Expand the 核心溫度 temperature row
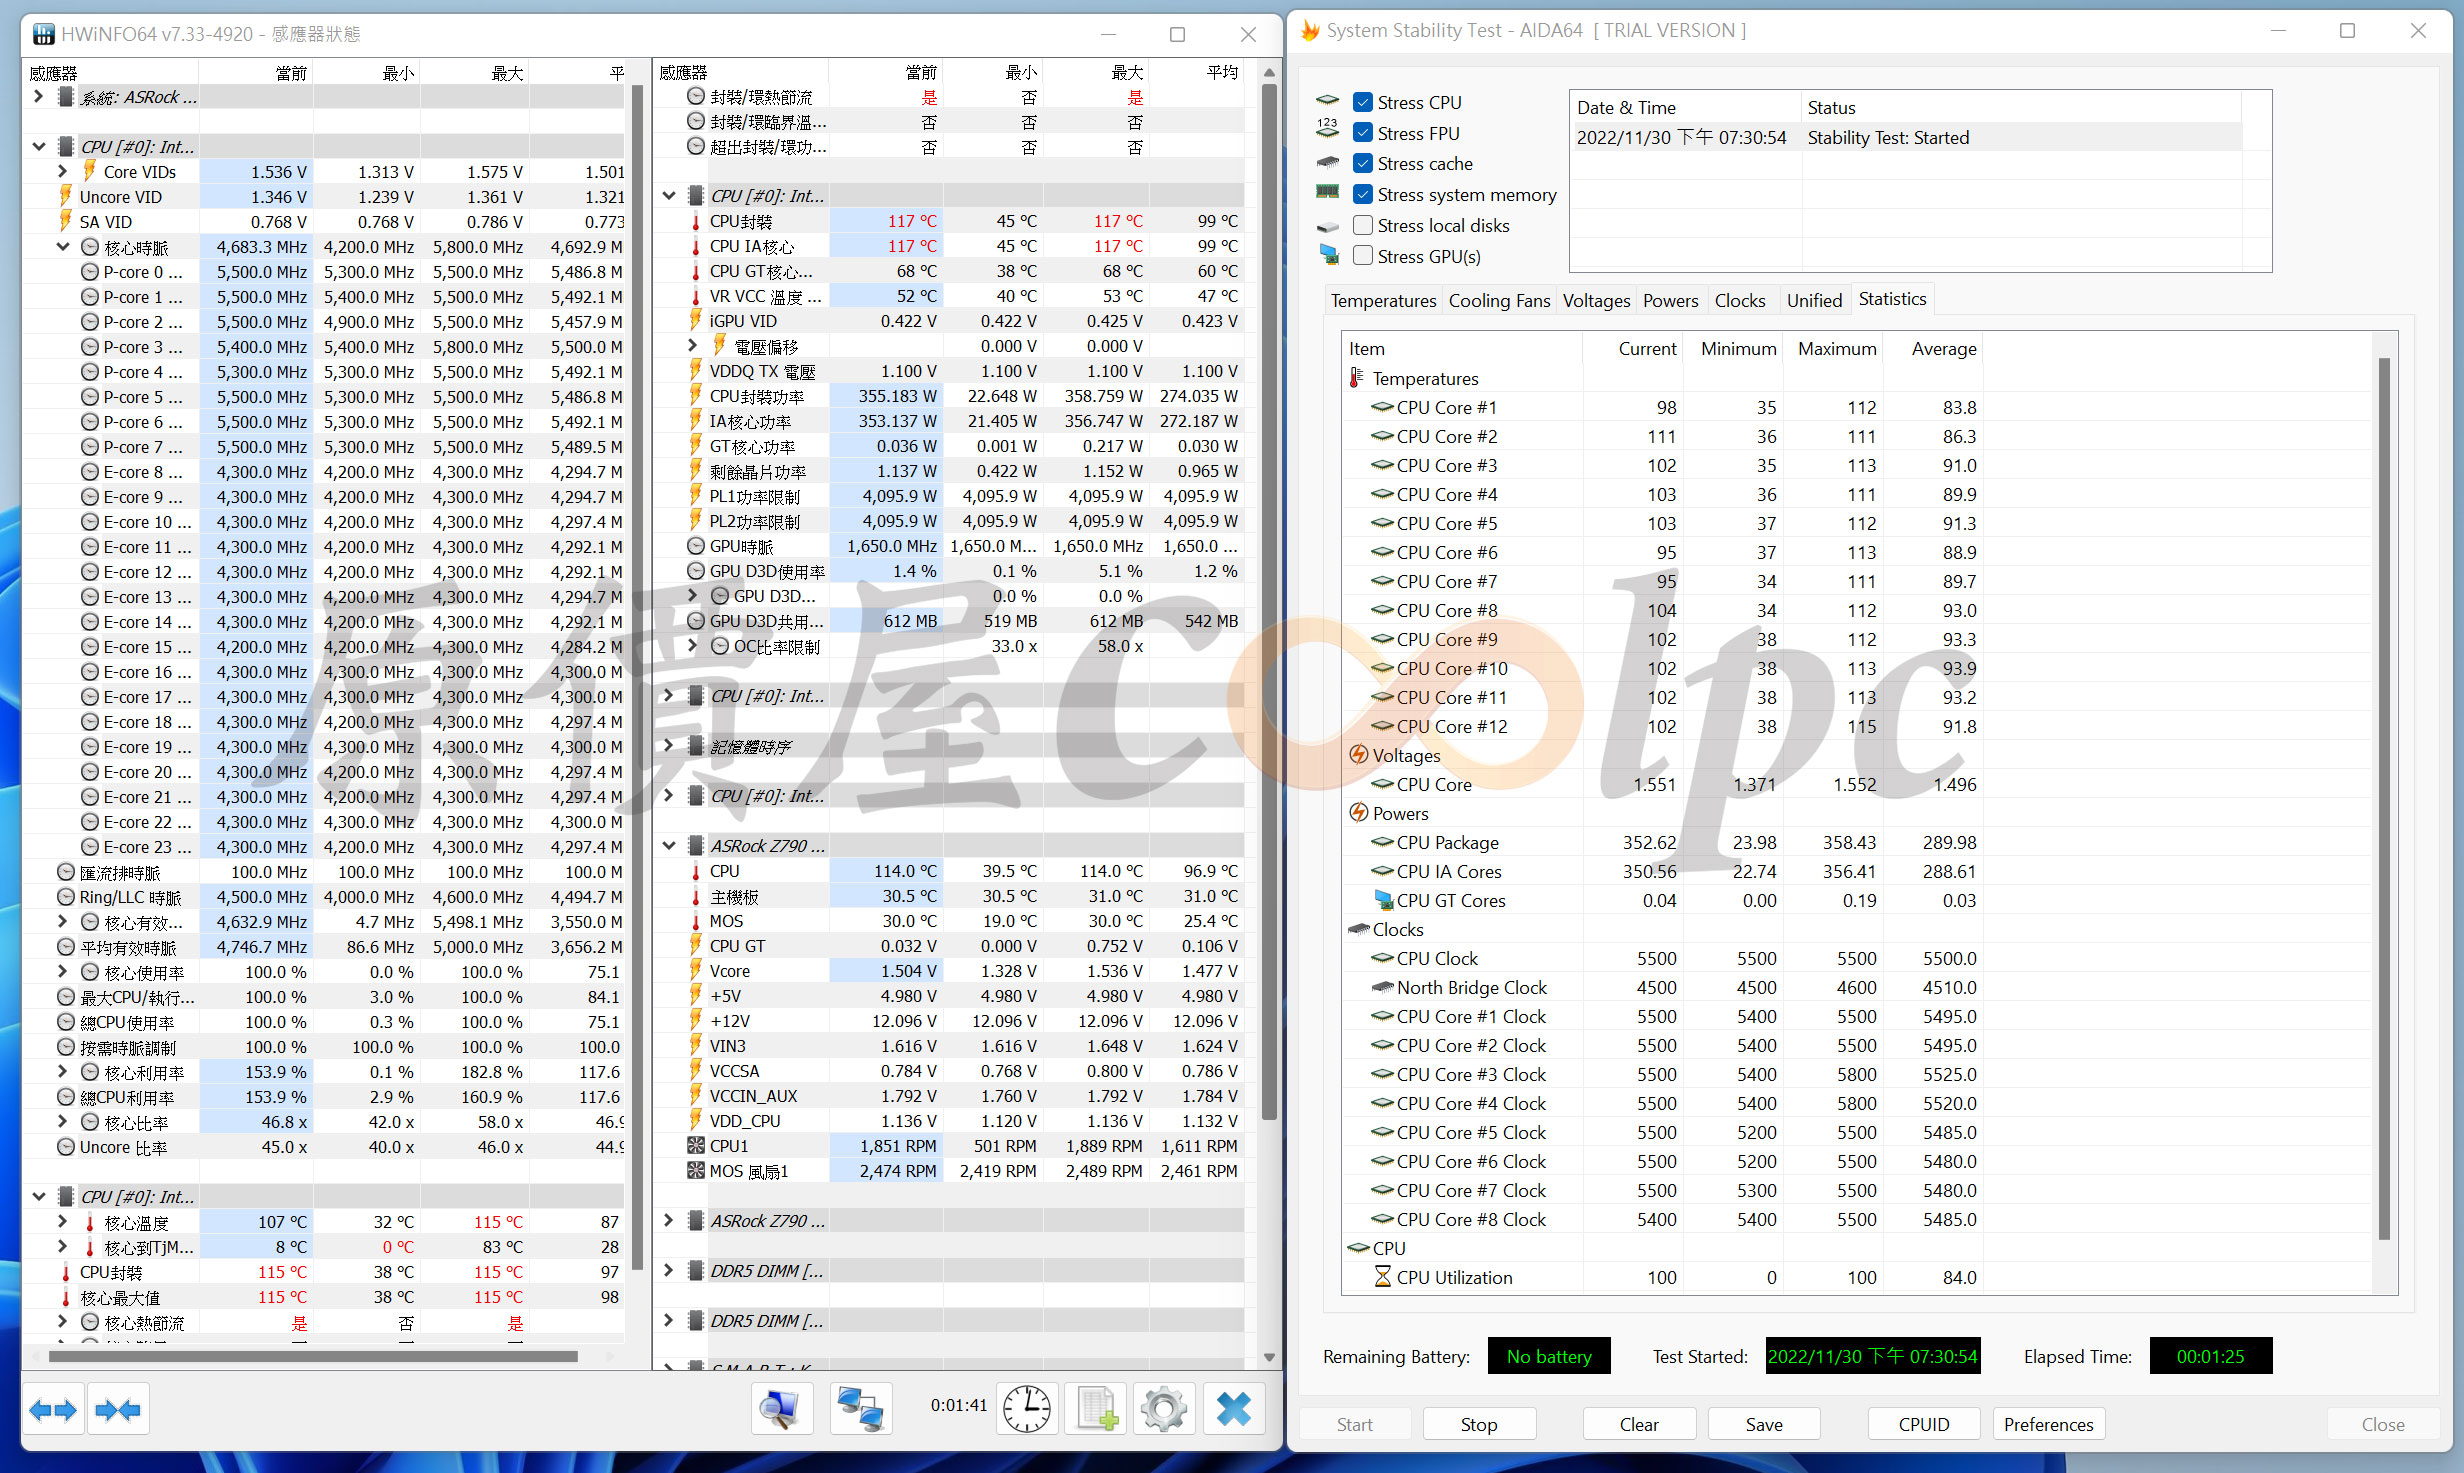 63,1221
